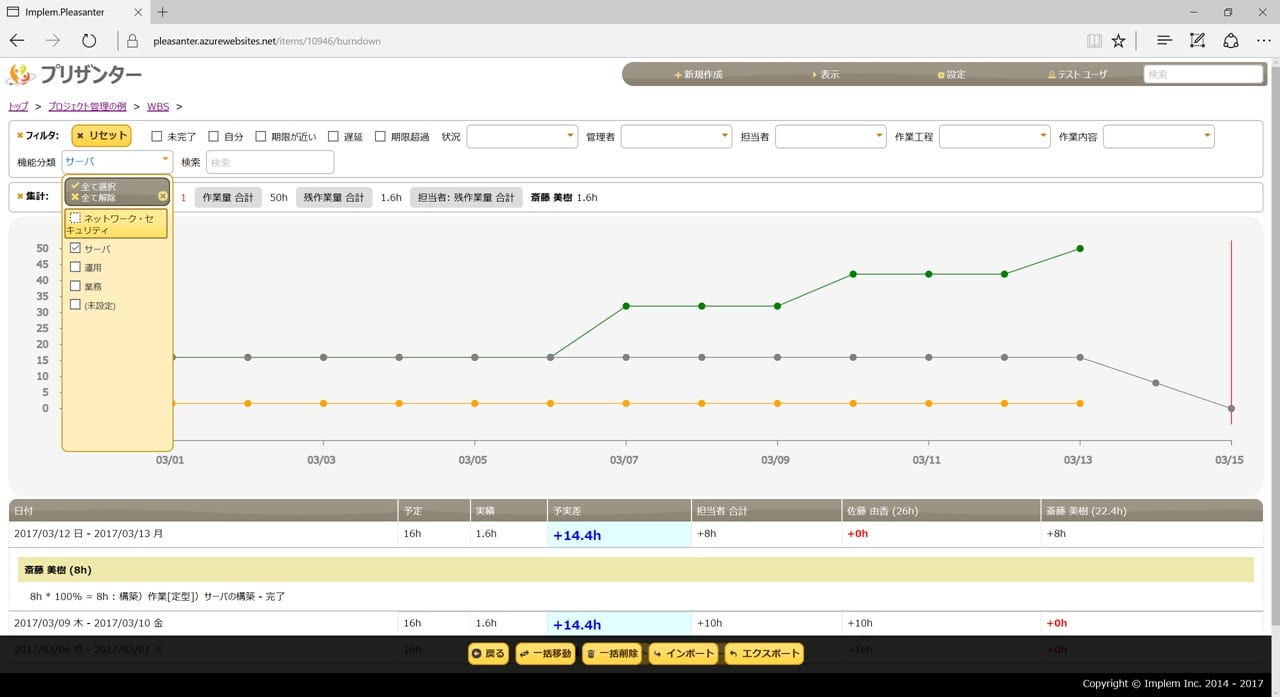This screenshot has width=1280, height=697.
Task: Click the browser share icon
Action: [x=1232, y=41]
